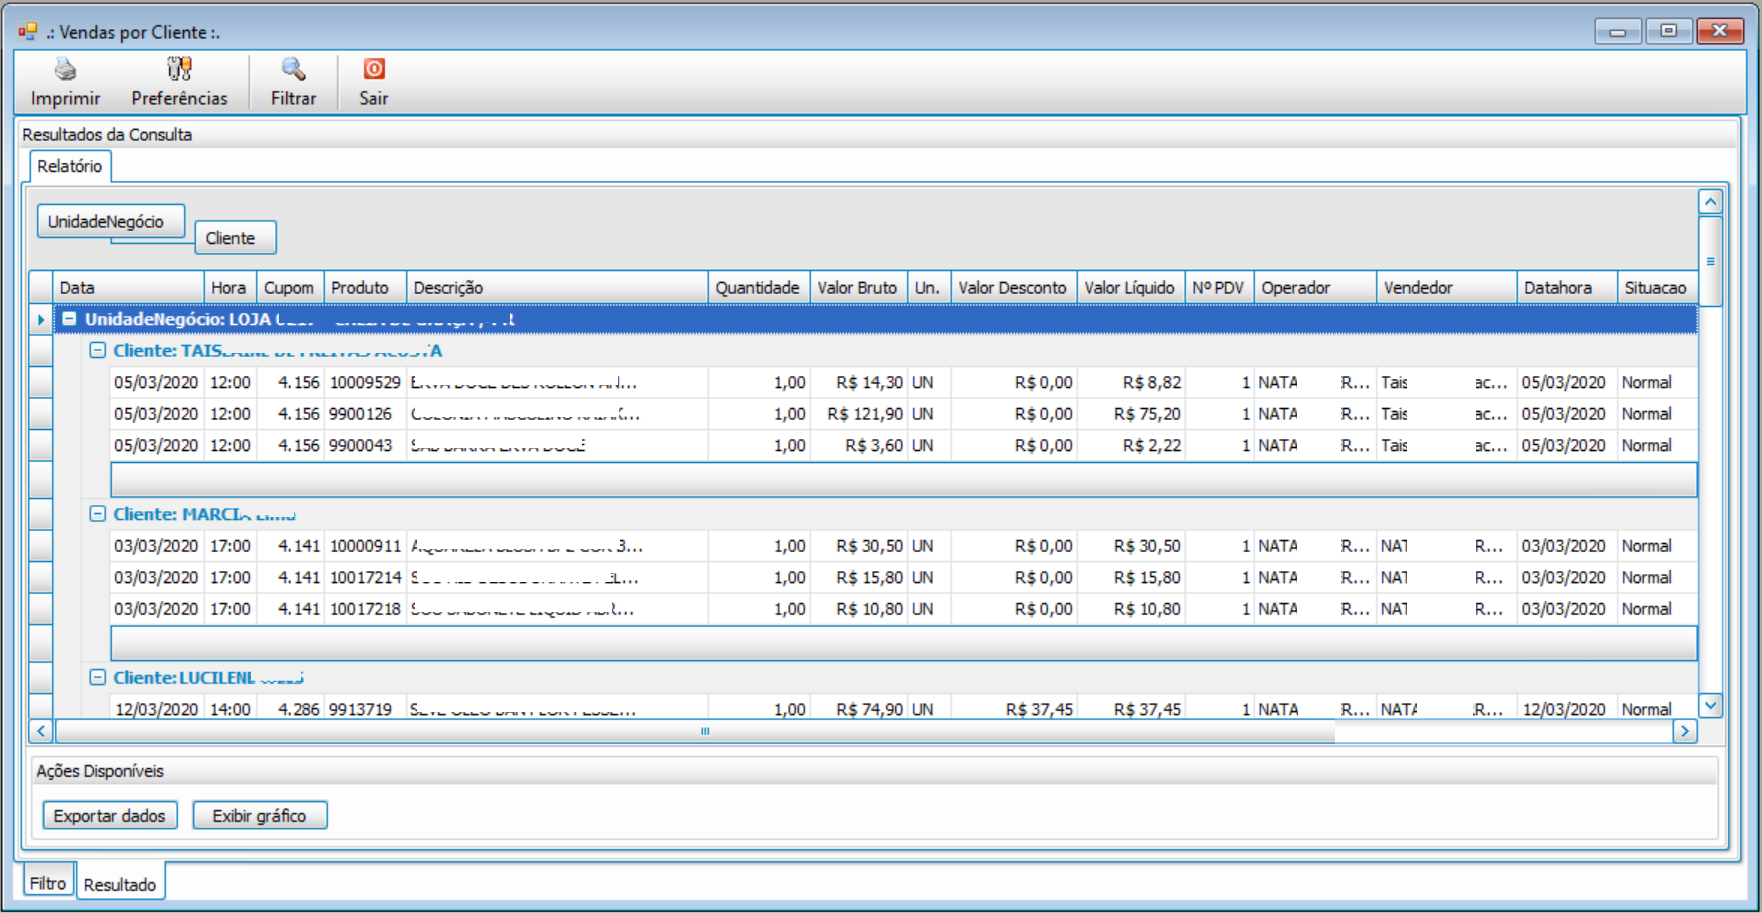The width and height of the screenshot is (1762, 913).
Task: Click the horizontal scrollbar thumb
Action: click(695, 731)
